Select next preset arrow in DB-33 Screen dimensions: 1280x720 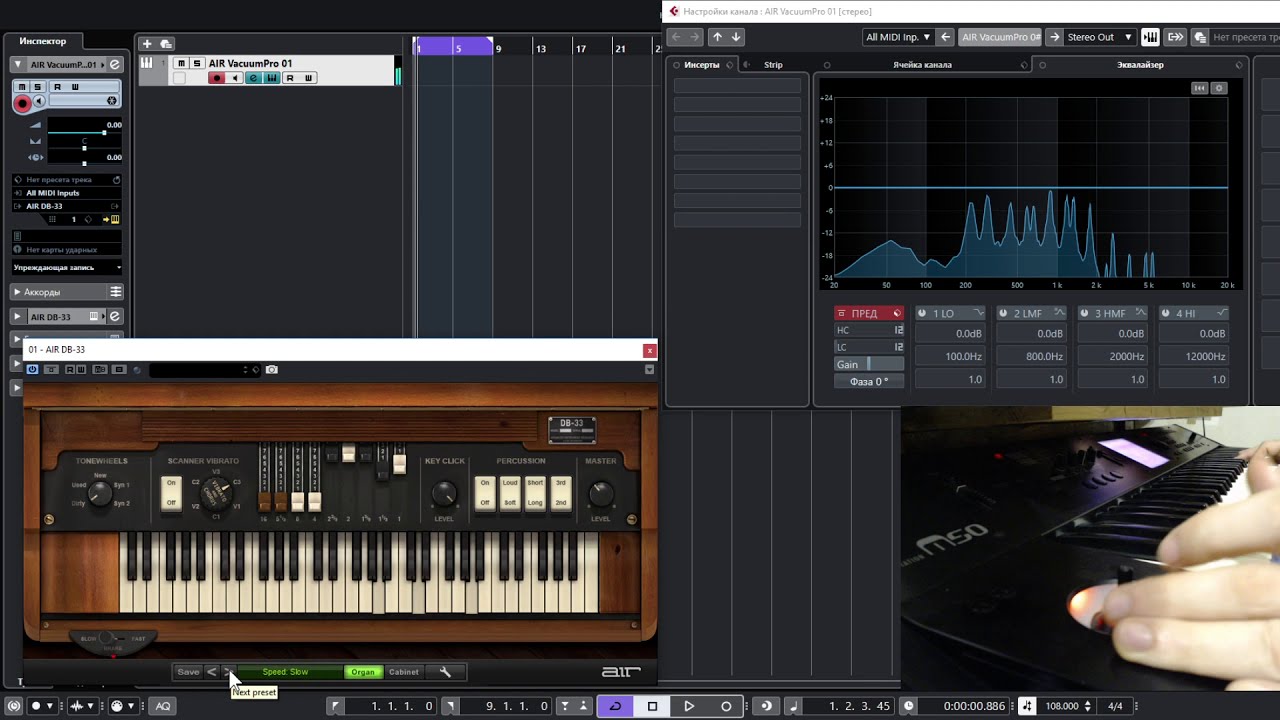(x=228, y=672)
